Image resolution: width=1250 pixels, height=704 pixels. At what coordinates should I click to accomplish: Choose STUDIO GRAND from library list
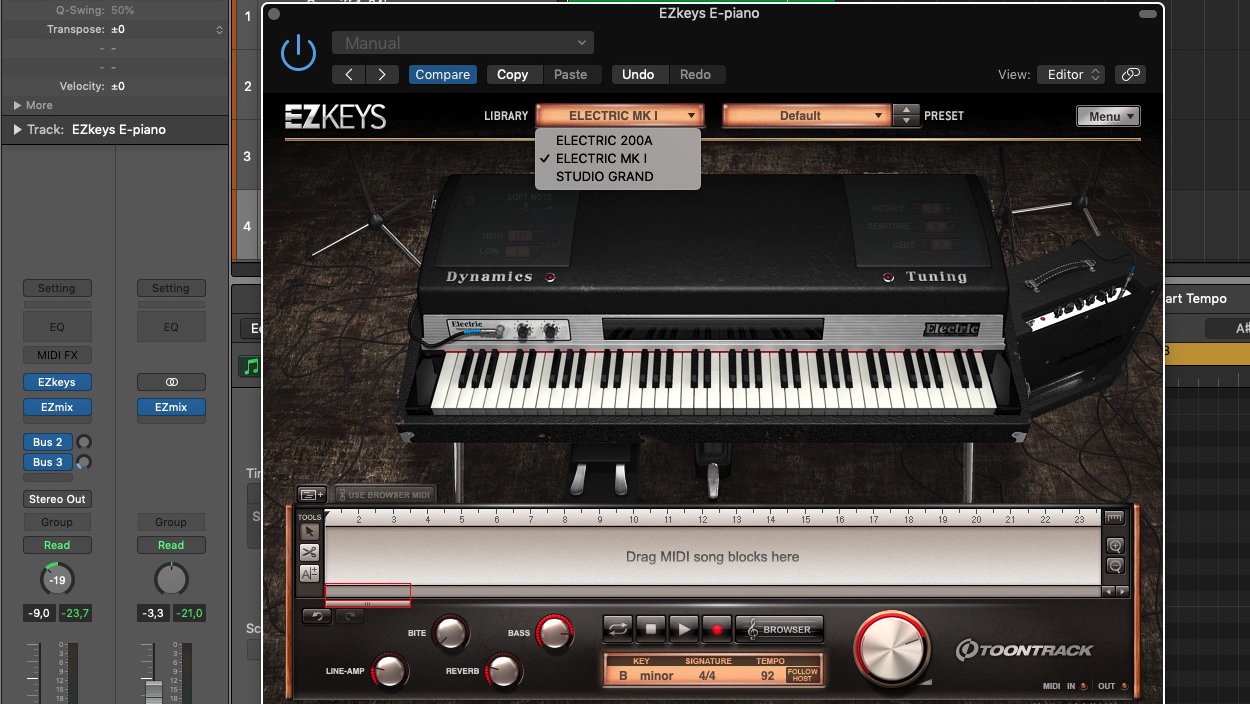point(604,176)
